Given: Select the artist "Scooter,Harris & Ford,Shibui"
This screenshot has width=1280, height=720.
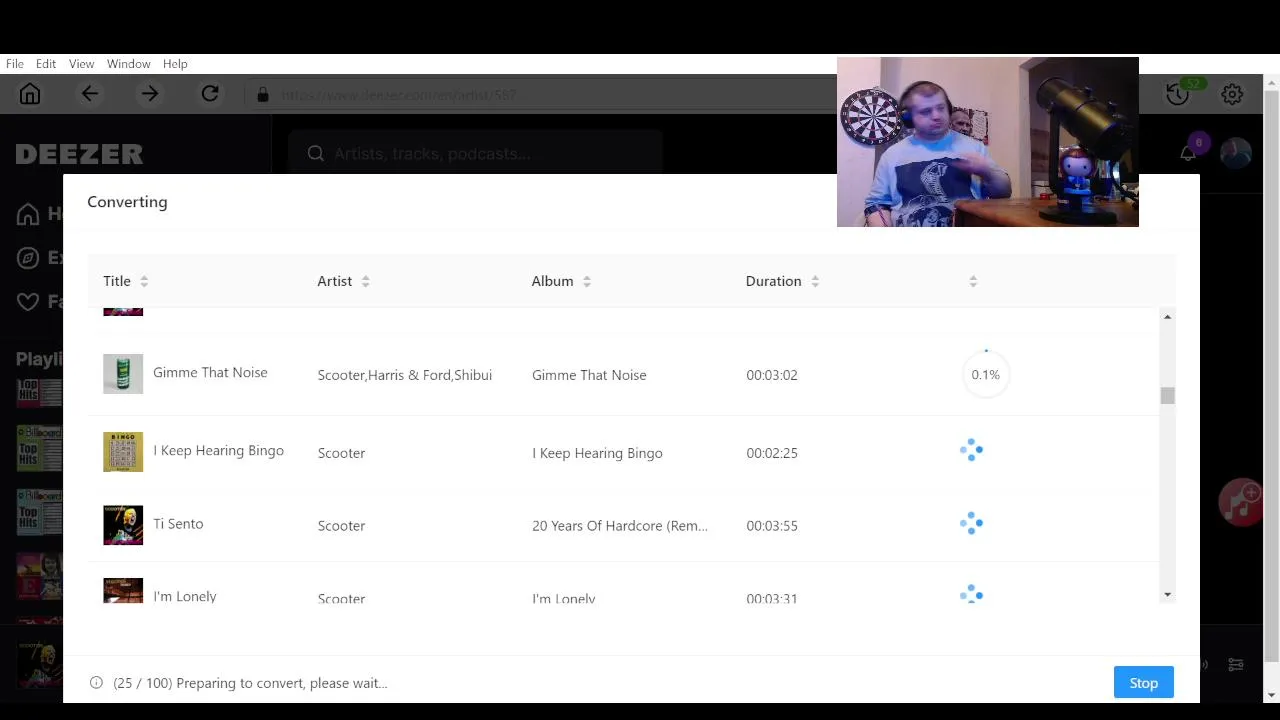Looking at the screenshot, I should coord(405,375).
